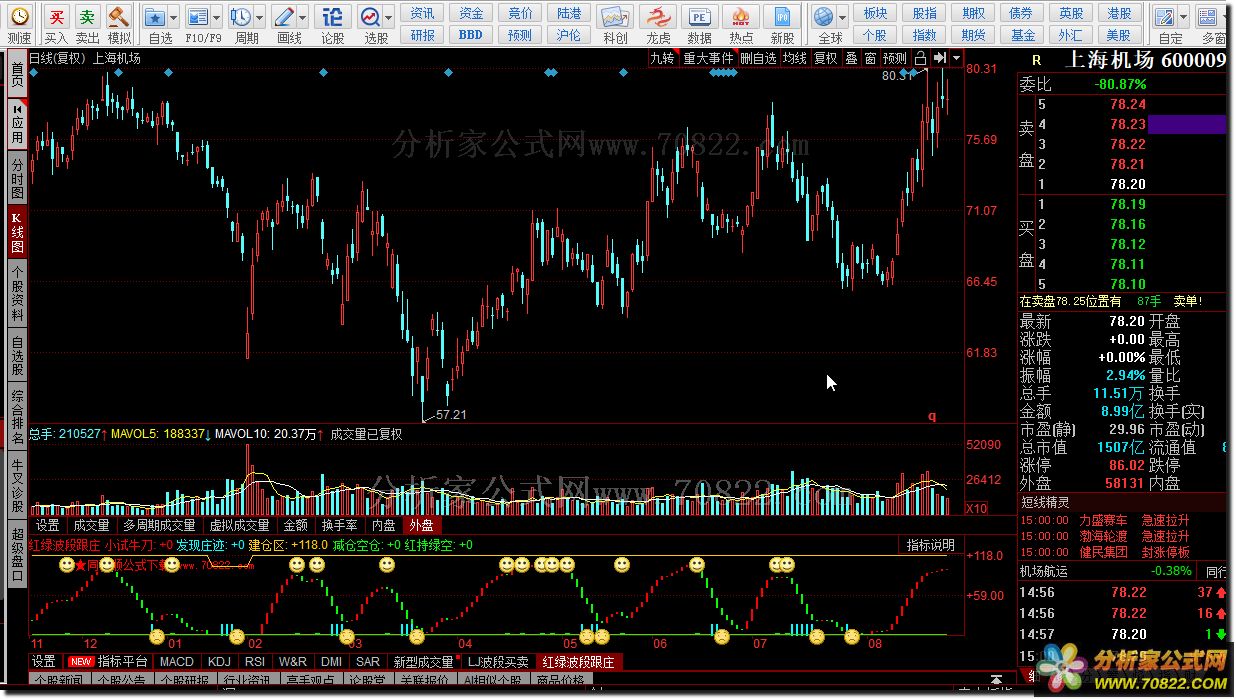Click the lock icon on chart header
Image resolution: width=1236 pixels, height=699 pixels.
pyautogui.click(x=921, y=58)
